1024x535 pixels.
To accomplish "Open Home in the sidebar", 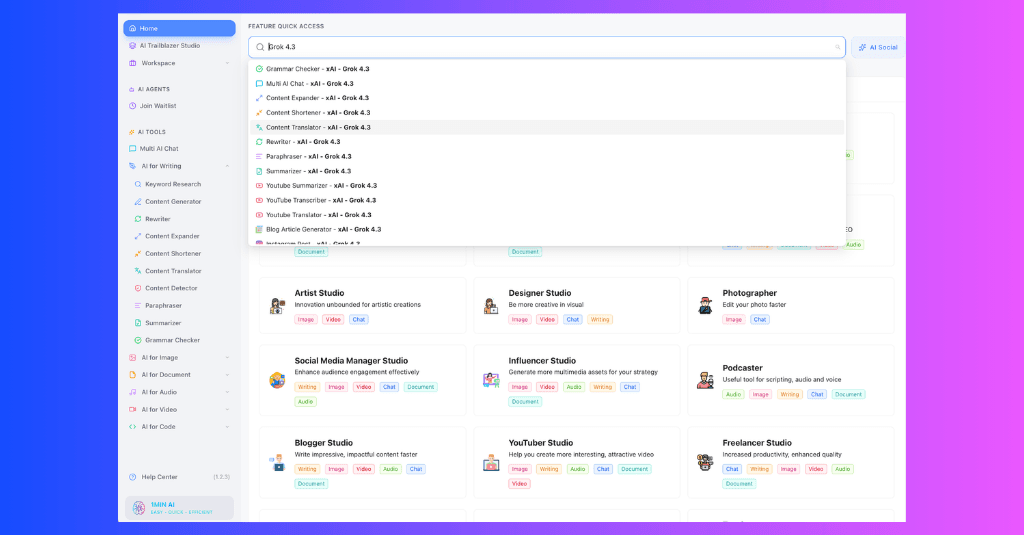I will [x=179, y=28].
